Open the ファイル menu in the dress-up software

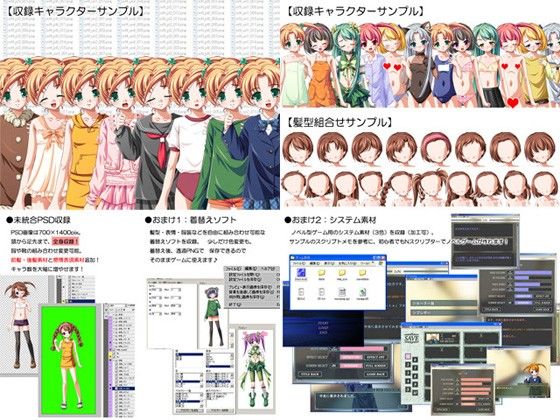(234, 268)
